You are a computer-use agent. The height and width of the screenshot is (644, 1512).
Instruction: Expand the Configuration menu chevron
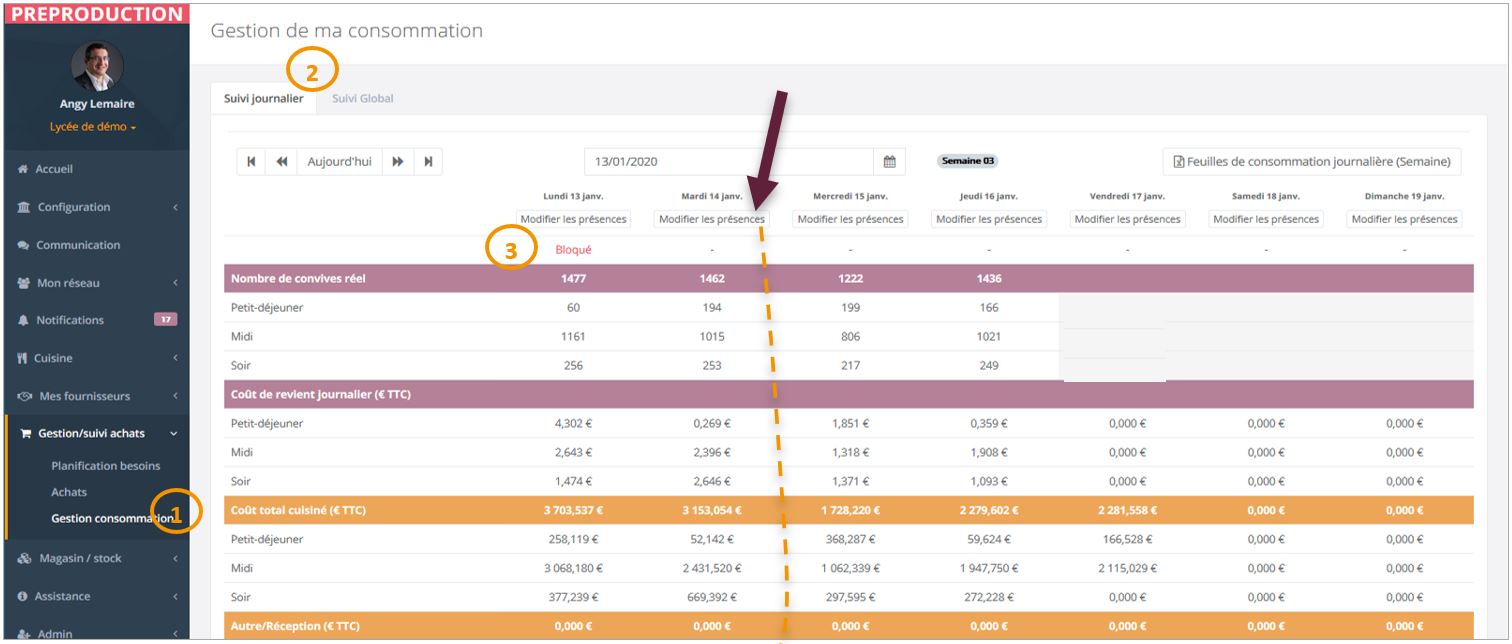coord(175,207)
